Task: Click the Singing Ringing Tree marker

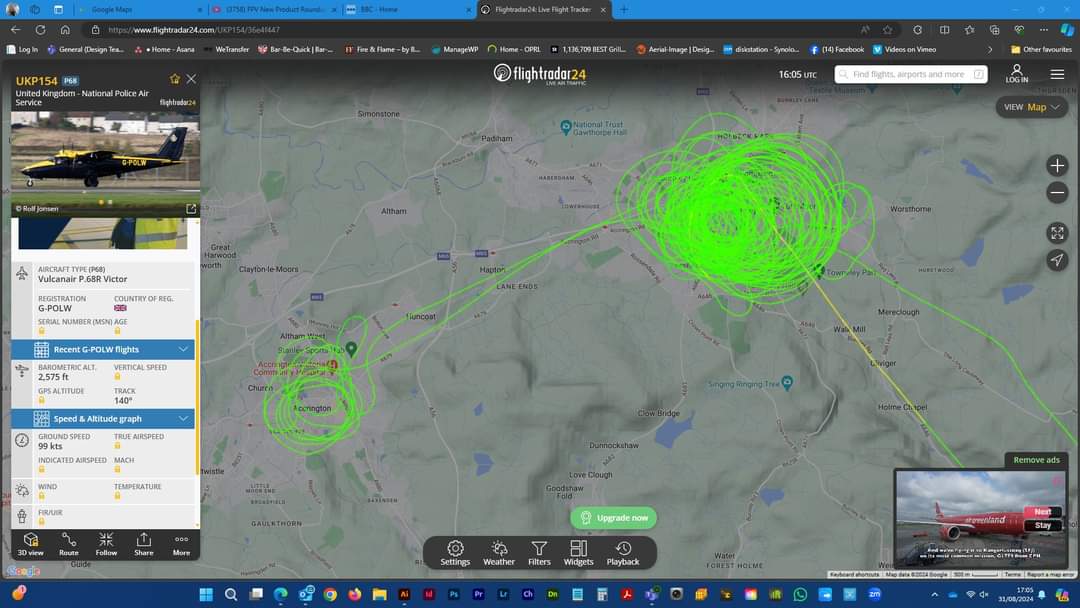Action: pos(787,382)
